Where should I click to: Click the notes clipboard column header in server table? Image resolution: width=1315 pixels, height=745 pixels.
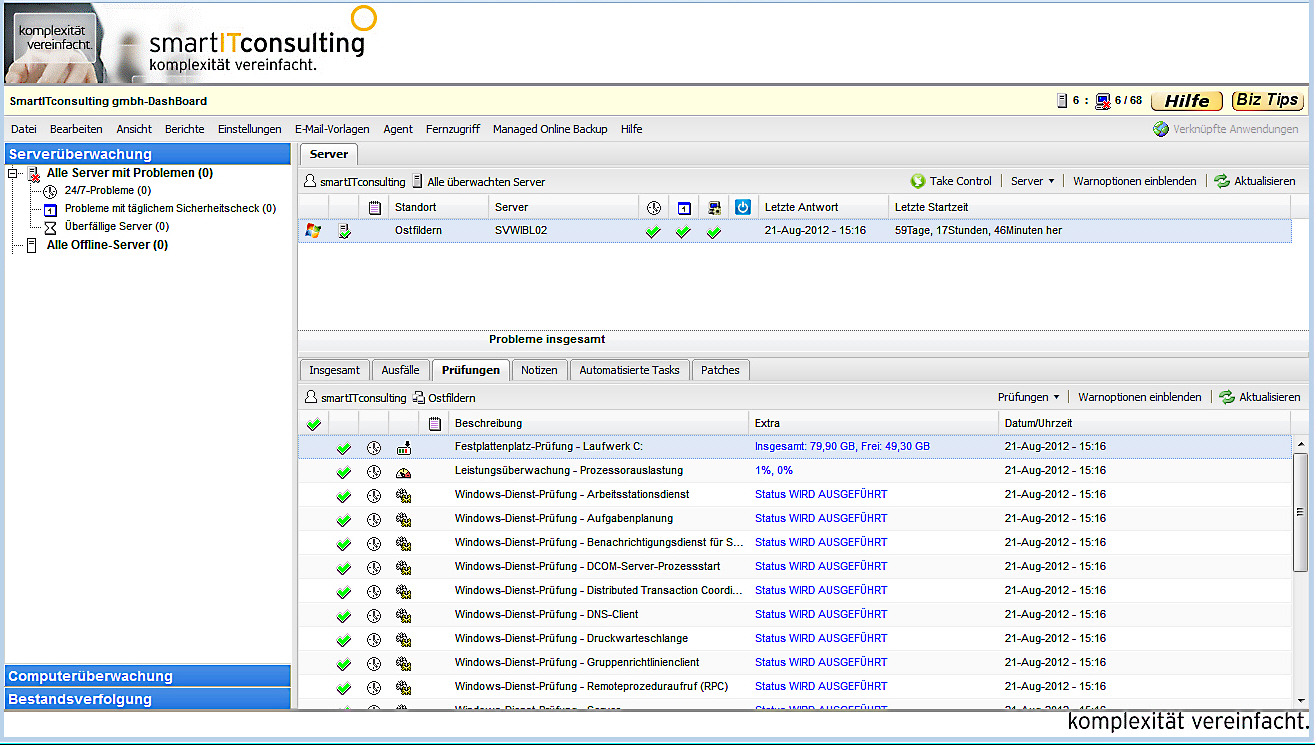pyautogui.click(x=375, y=207)
